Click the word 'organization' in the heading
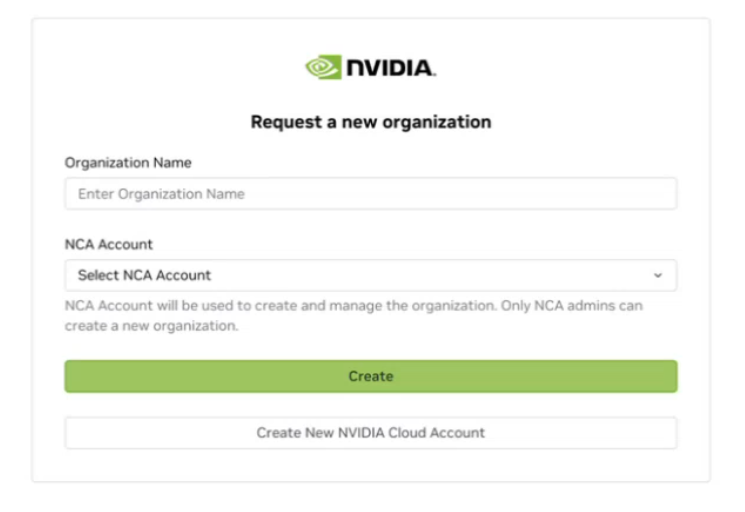 (x=437, y=123)
